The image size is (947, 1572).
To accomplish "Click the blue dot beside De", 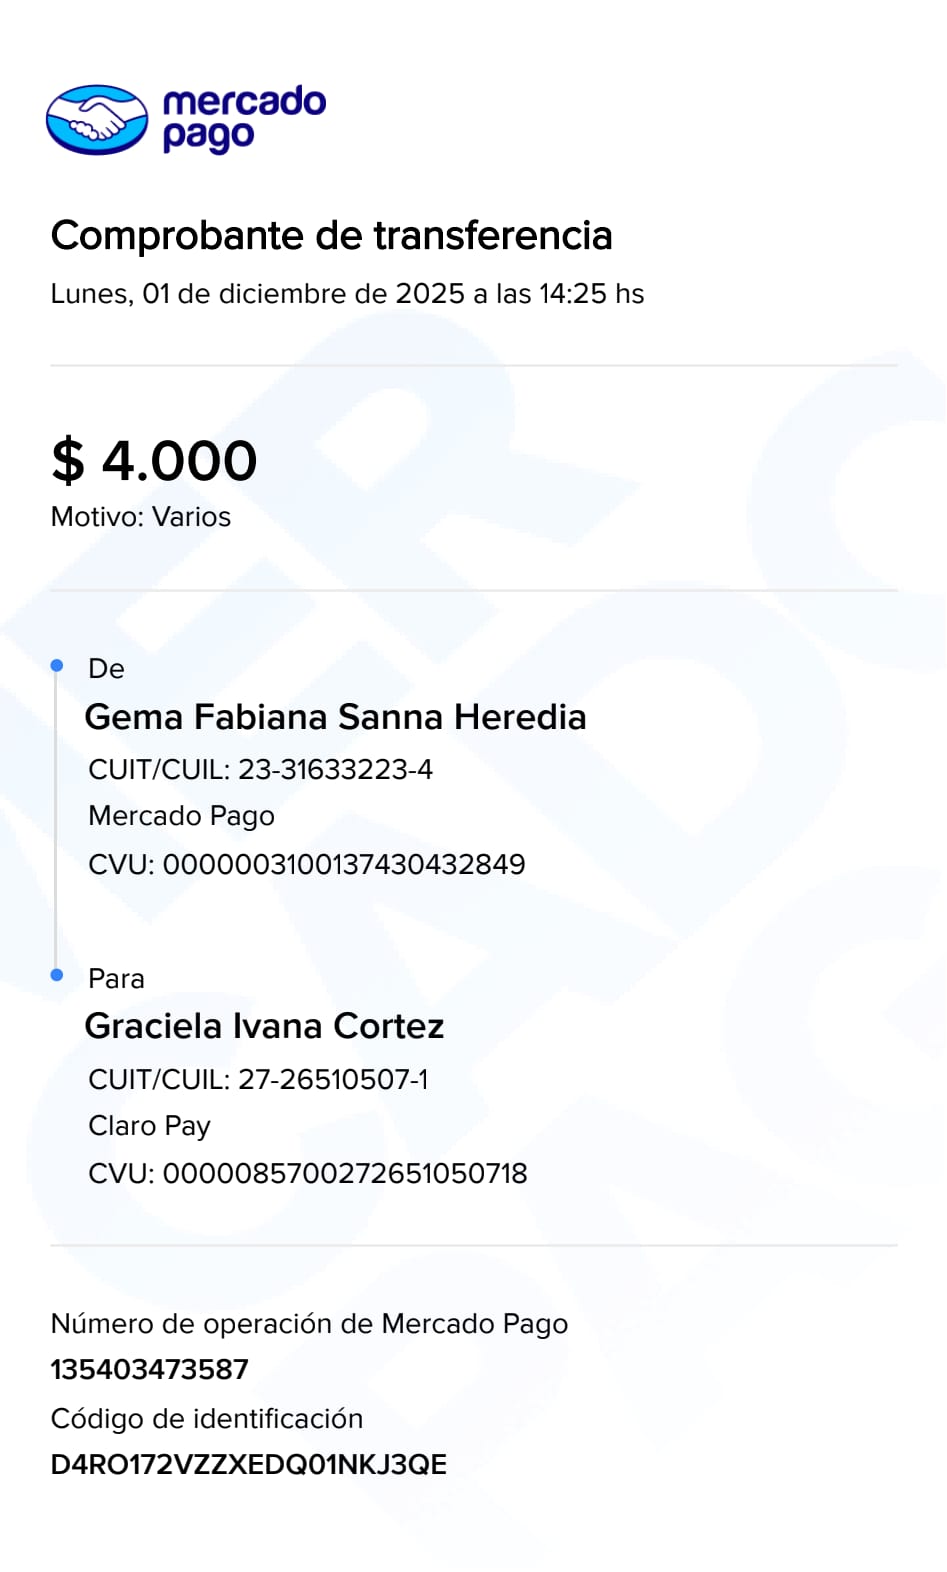I will pyautogui.click(x=57, y=666).
